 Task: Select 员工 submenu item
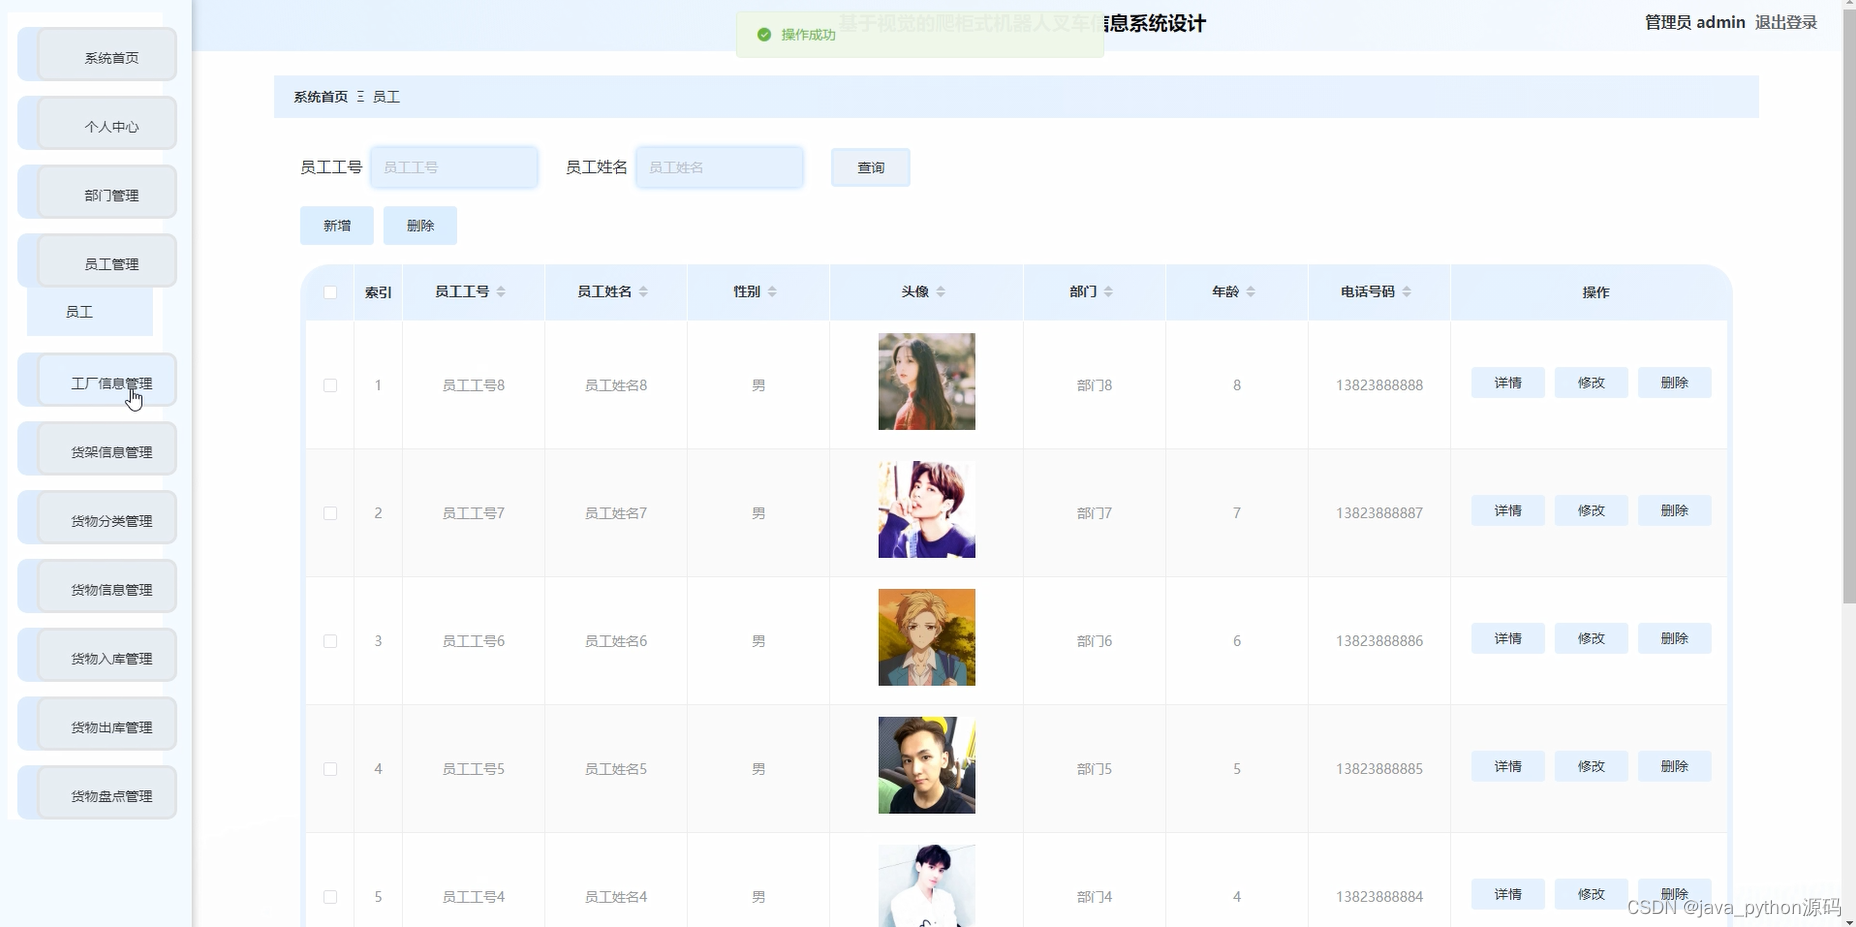(x=90, y=312)
